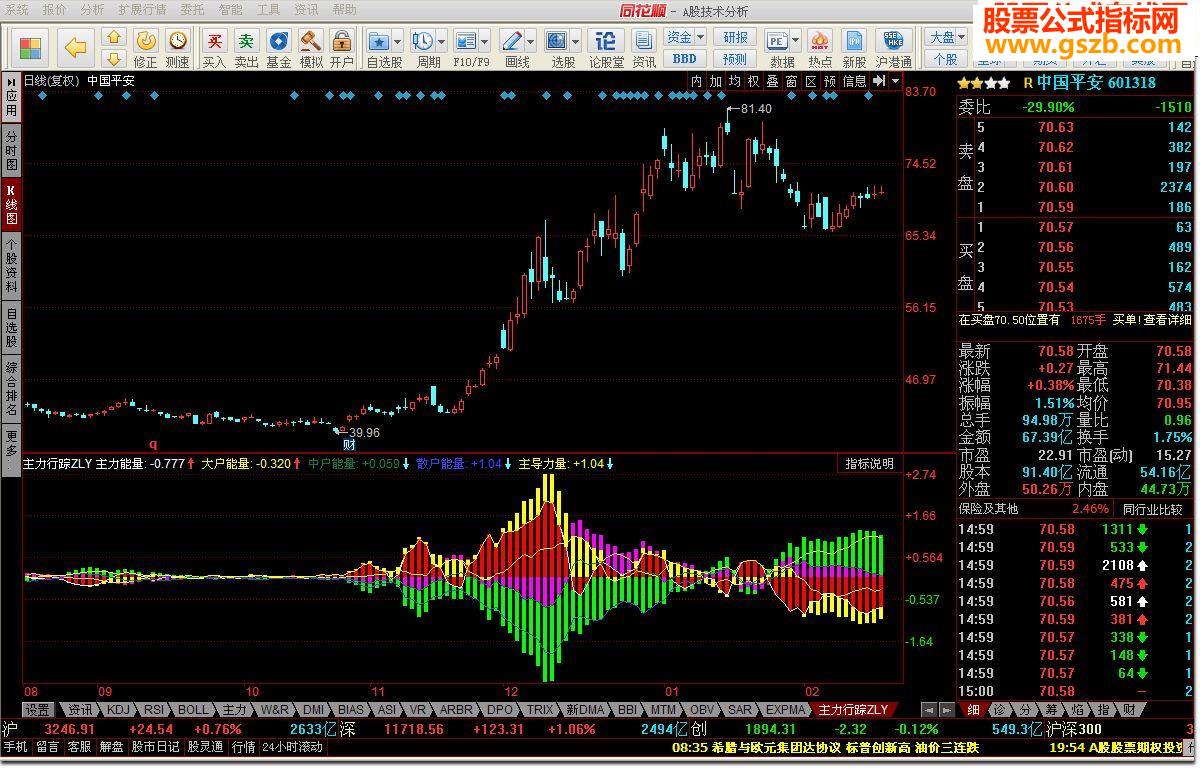The height and width of the screenshot is (768, 1200).
Task: Switch to the EXPMA indicator tab
Action: [x=786, y=710]
